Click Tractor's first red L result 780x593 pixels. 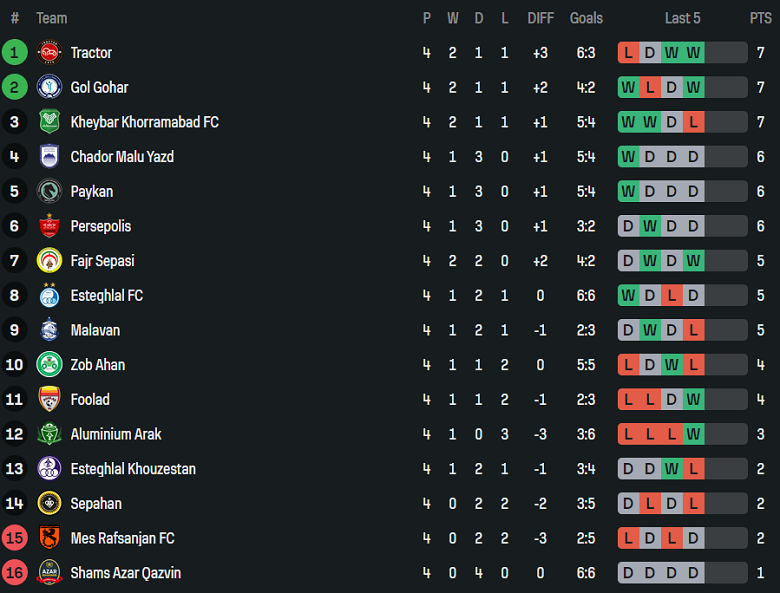[628, 53]
